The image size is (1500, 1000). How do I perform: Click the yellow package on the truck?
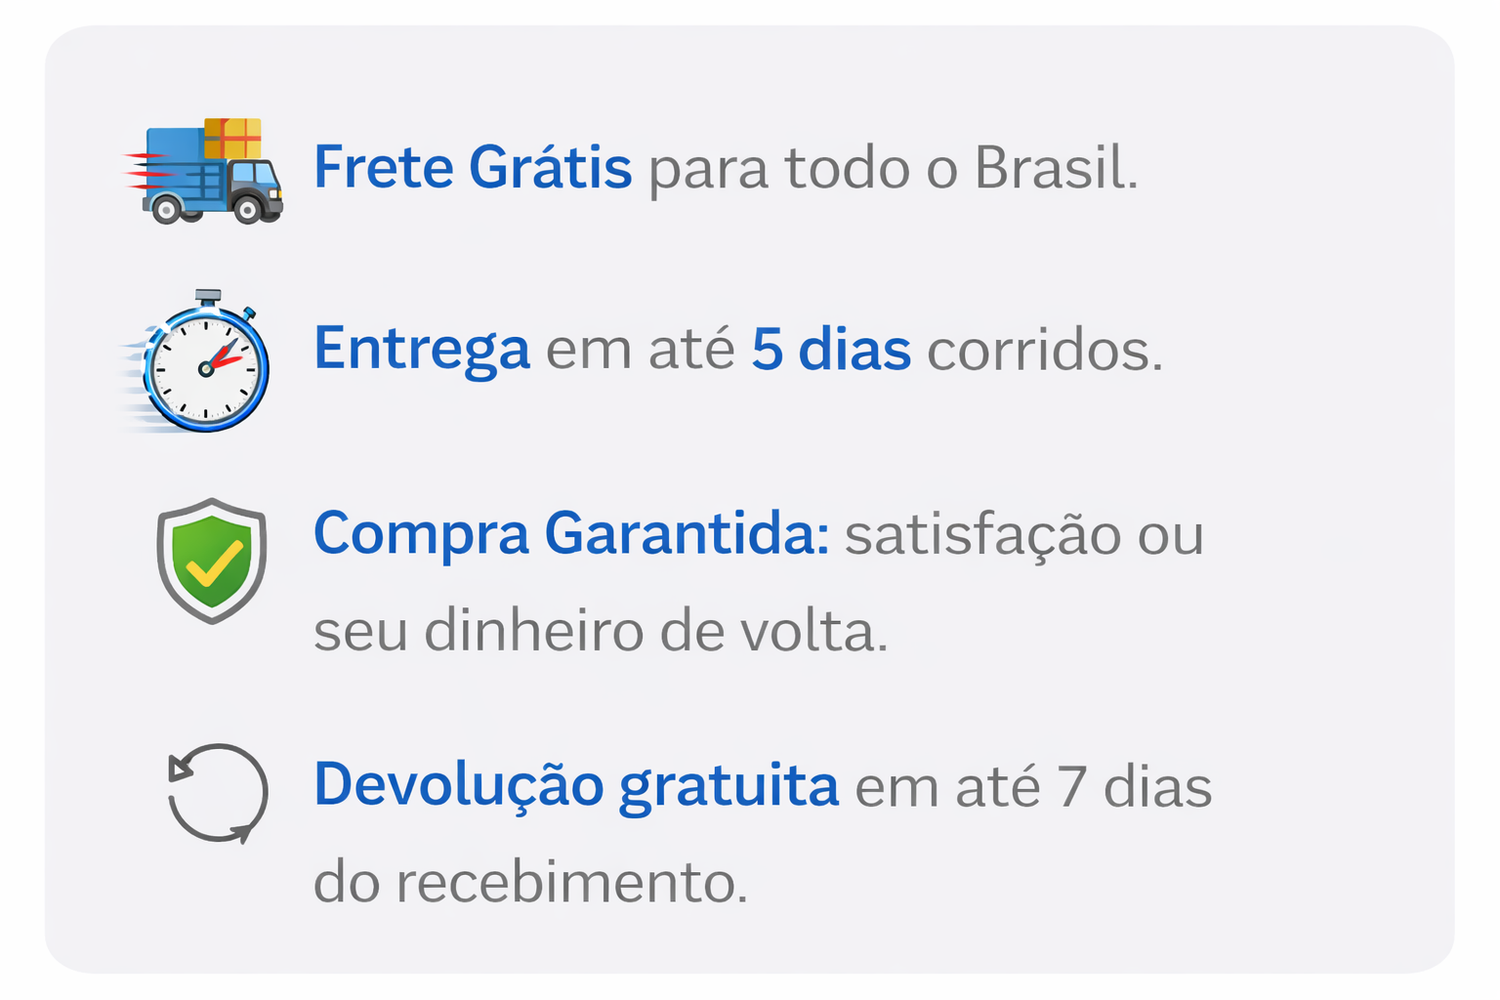(232, 139)
